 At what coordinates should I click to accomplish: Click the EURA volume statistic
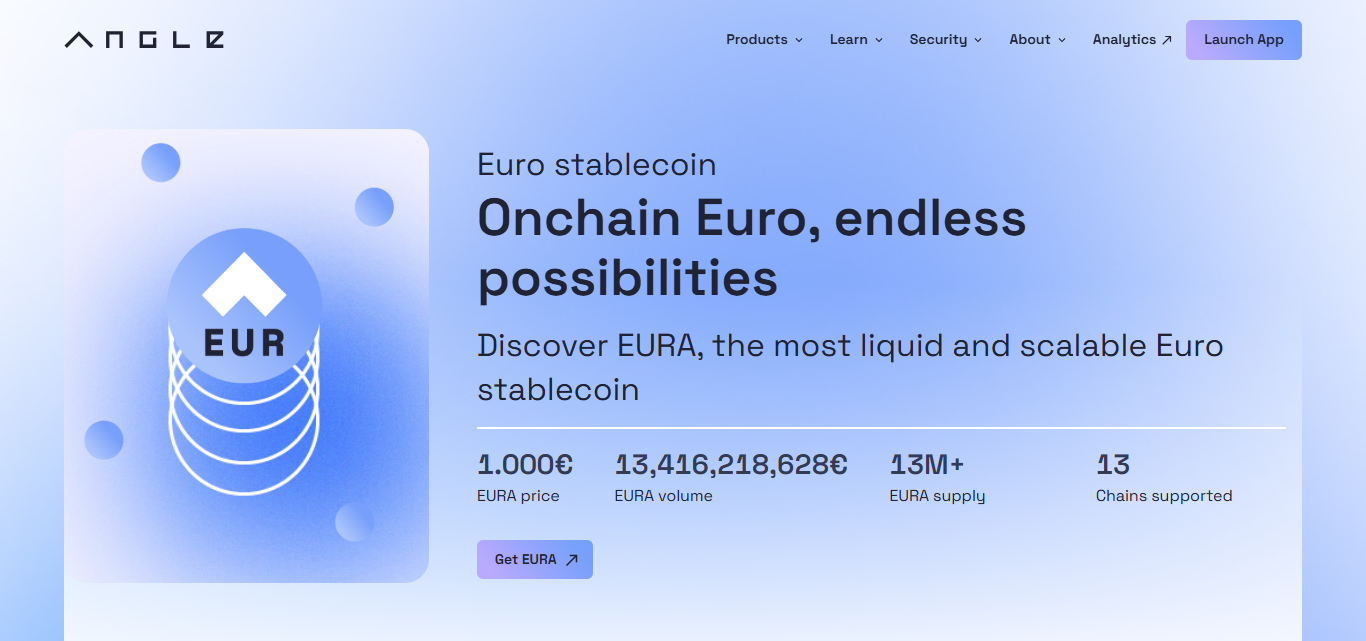[x=731, y=477]
